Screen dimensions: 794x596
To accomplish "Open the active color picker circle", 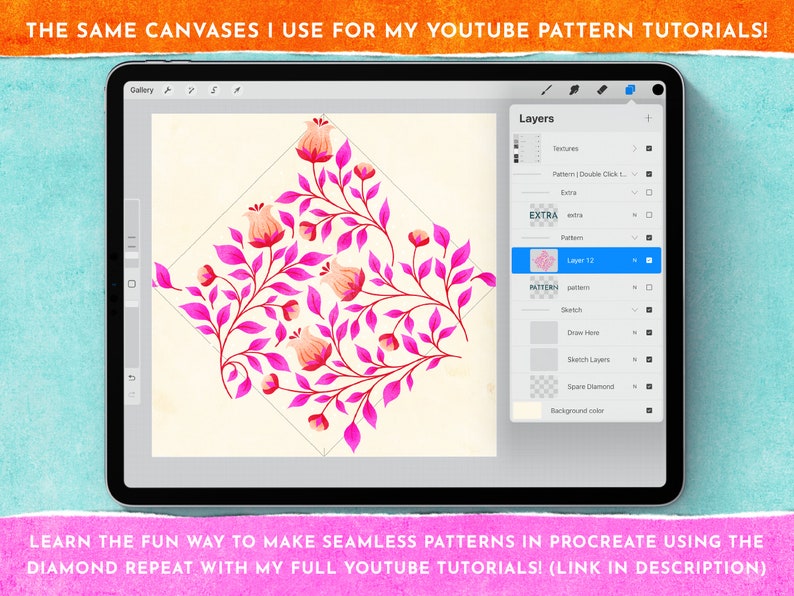I will pyautogui.click(x=658, y=90).
